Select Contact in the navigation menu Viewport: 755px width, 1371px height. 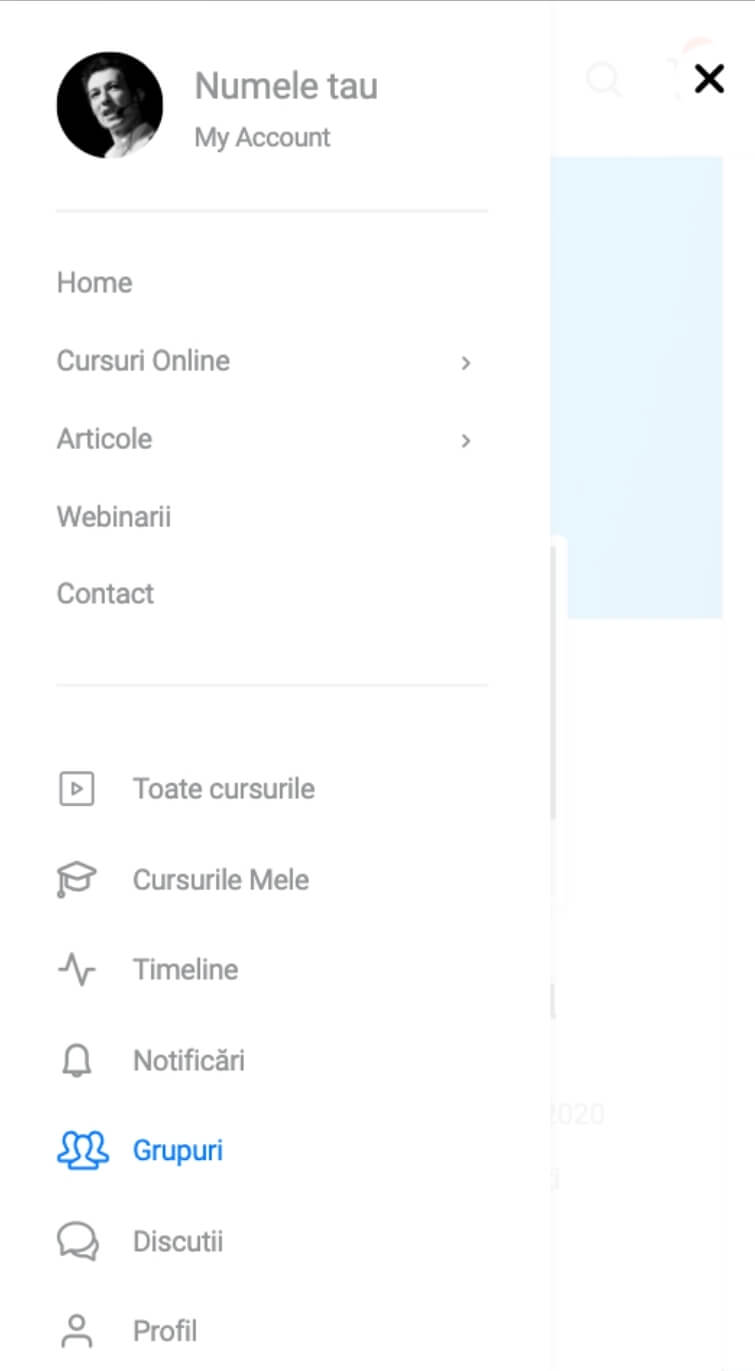(105, 593)
